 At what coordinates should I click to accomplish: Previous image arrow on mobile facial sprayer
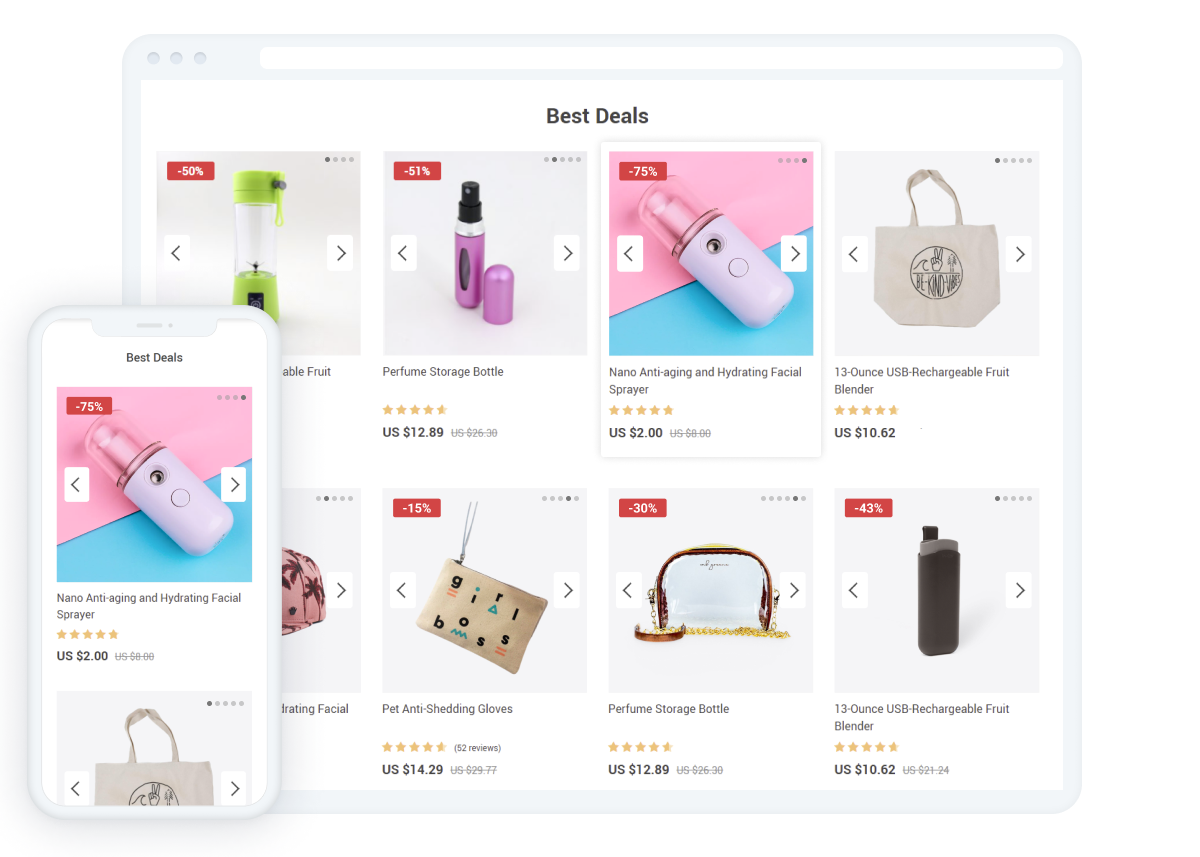77,485
